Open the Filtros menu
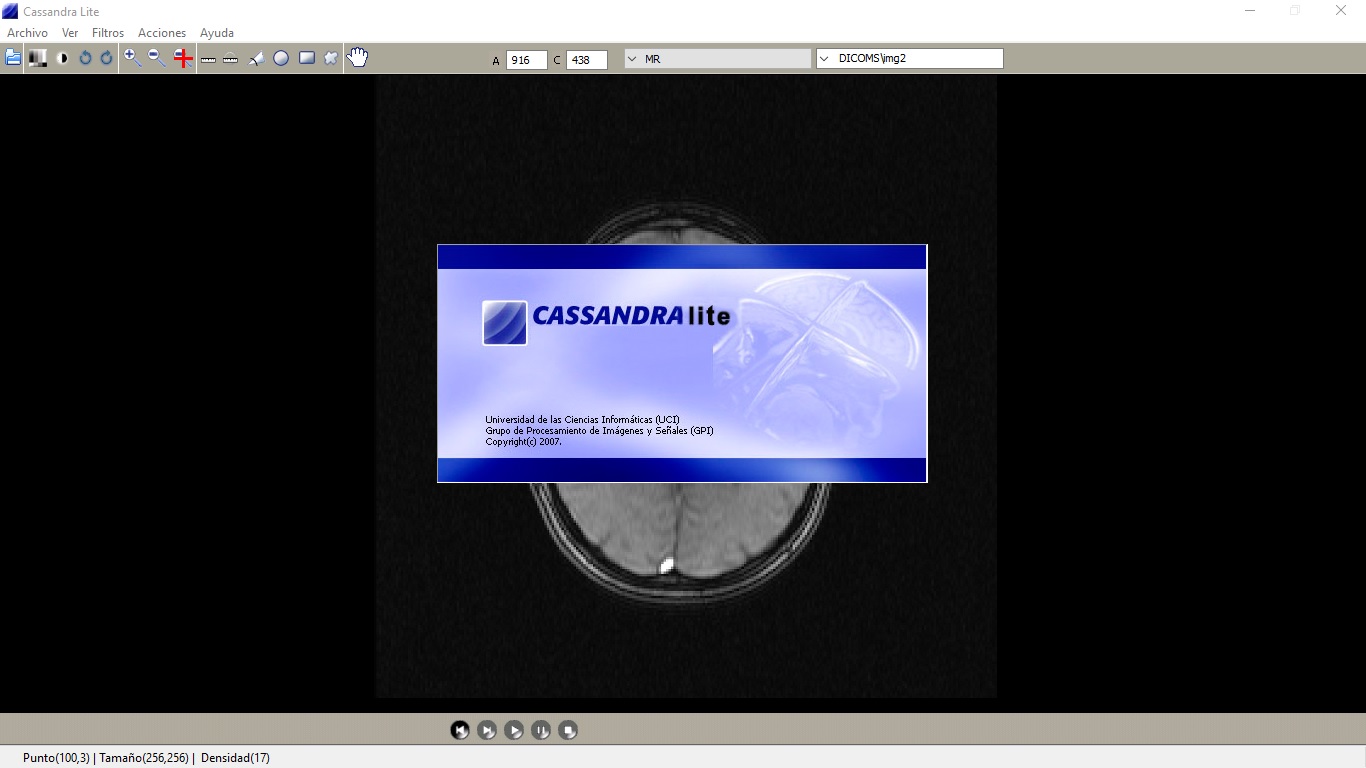Image resolution: width=1366 pixels, height=768 pixels. (x=108, y=33)
